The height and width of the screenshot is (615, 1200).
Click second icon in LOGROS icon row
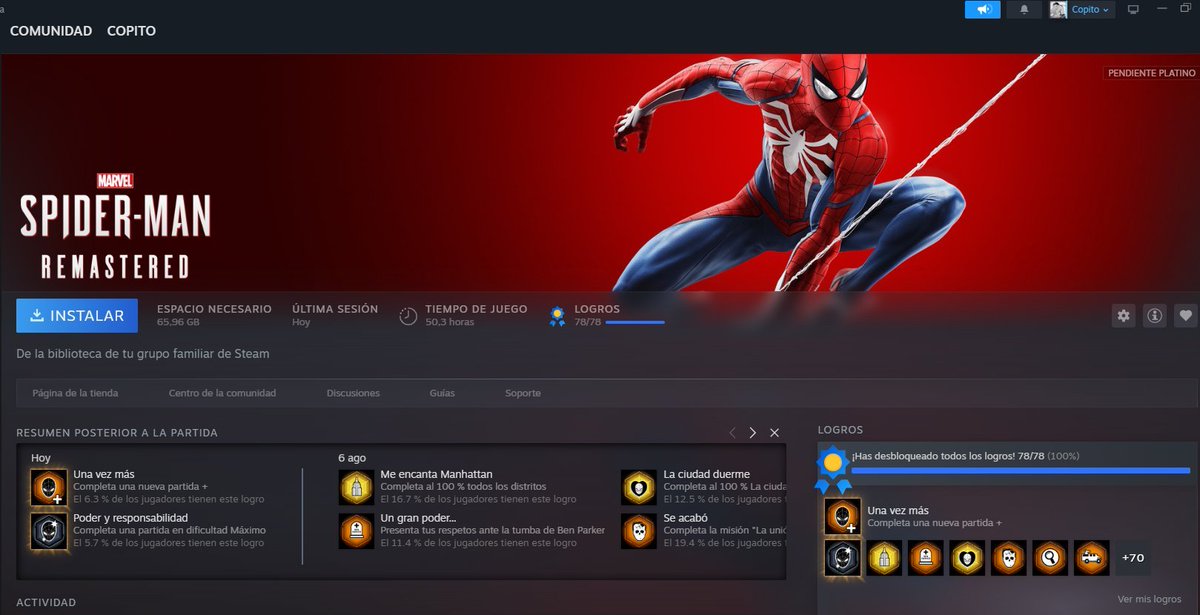coord(884,558)
